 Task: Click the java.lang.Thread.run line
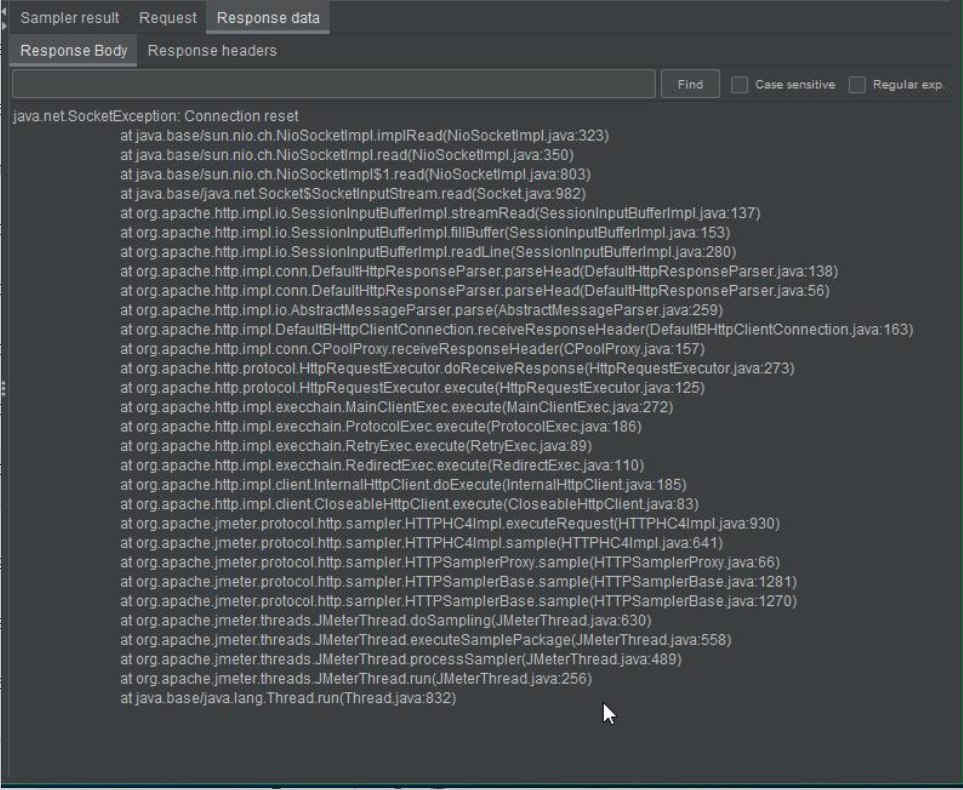coord(289,698)
